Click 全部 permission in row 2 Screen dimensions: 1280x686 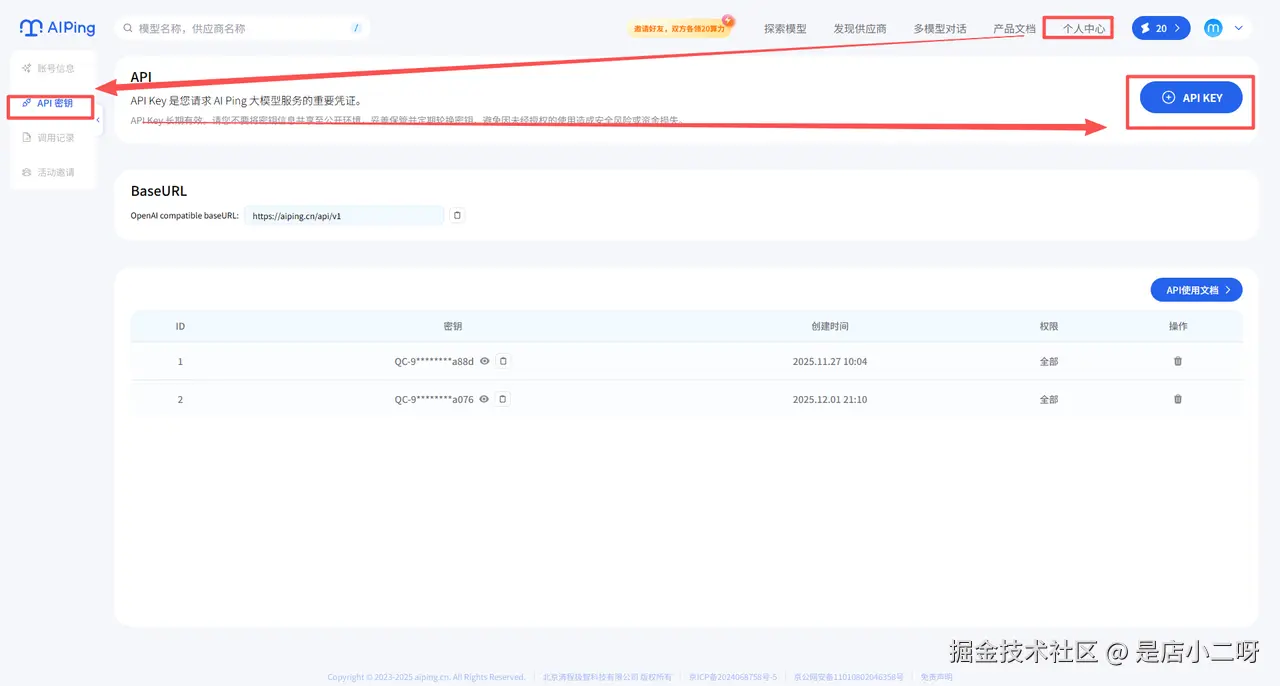click(x=1049, y=399)
